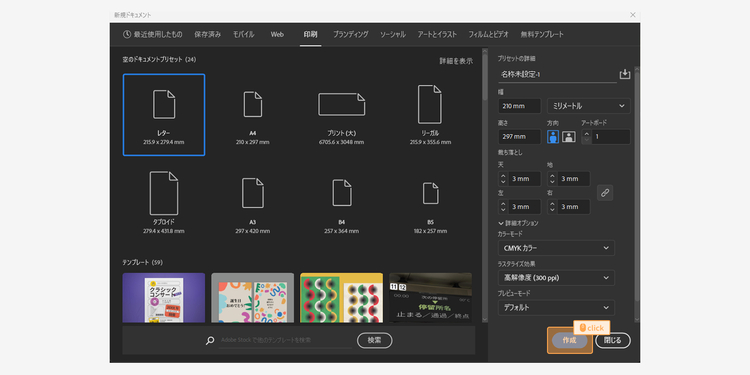Image resolution: width=750 pixels, height=375 pixels.
Task: Adjust the 左 bleed stepper
Action: pyautogui.click(x=503, y=207)
